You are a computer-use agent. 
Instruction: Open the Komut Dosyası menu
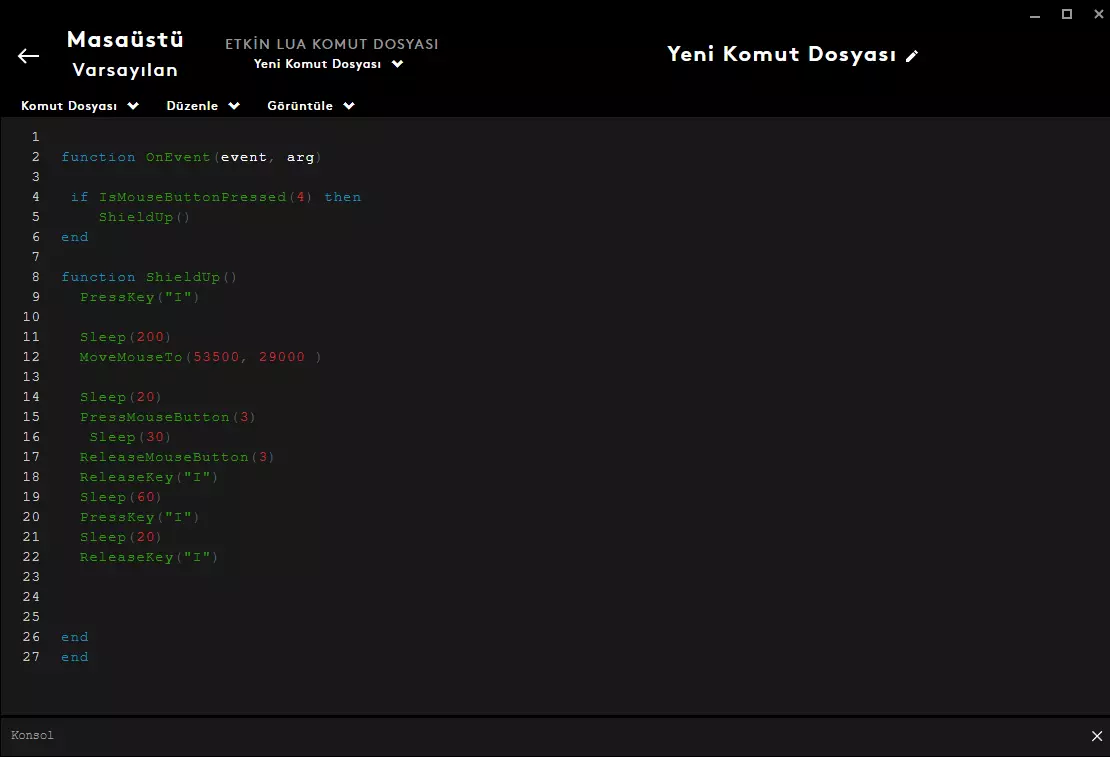point(79,106)
